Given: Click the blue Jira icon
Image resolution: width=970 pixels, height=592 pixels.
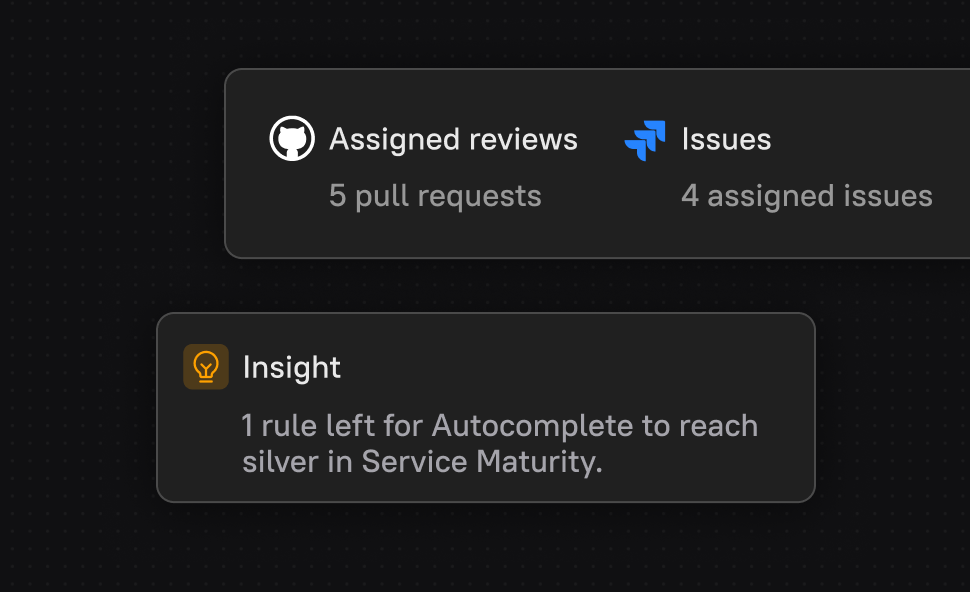Looking at the screenshot, I should pos(645,140).
